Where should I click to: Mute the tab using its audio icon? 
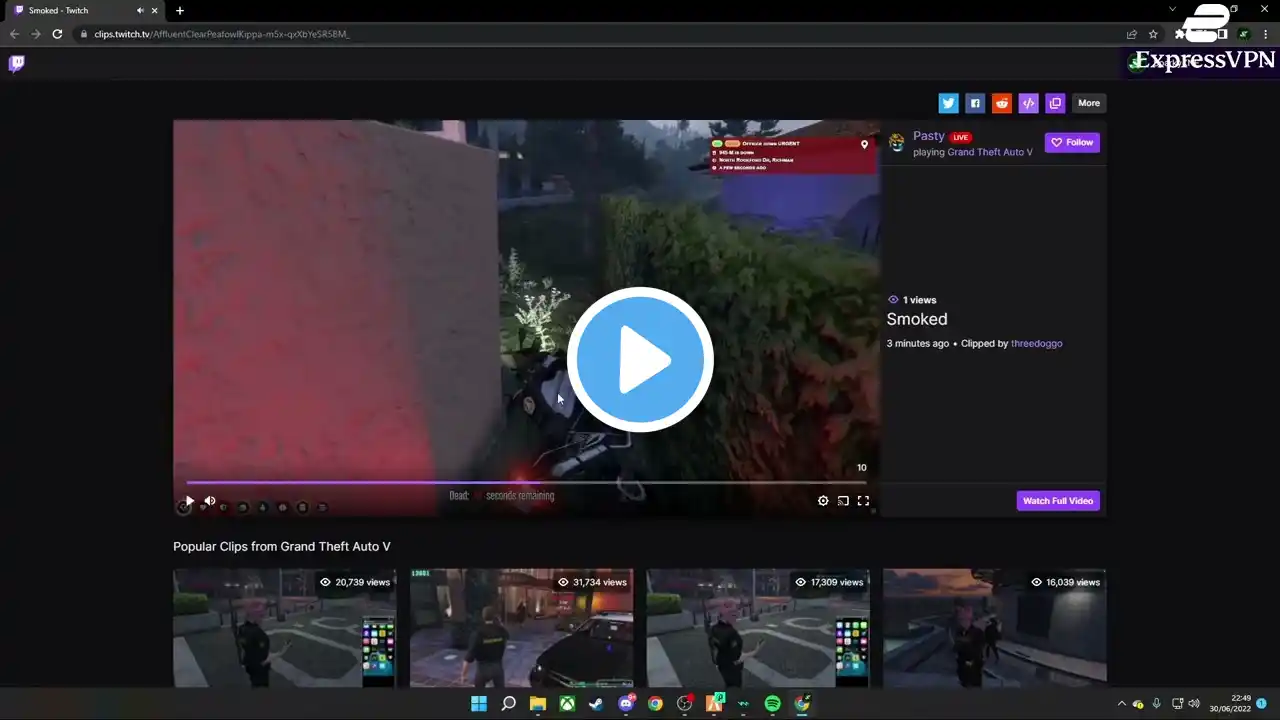[140, 10]
